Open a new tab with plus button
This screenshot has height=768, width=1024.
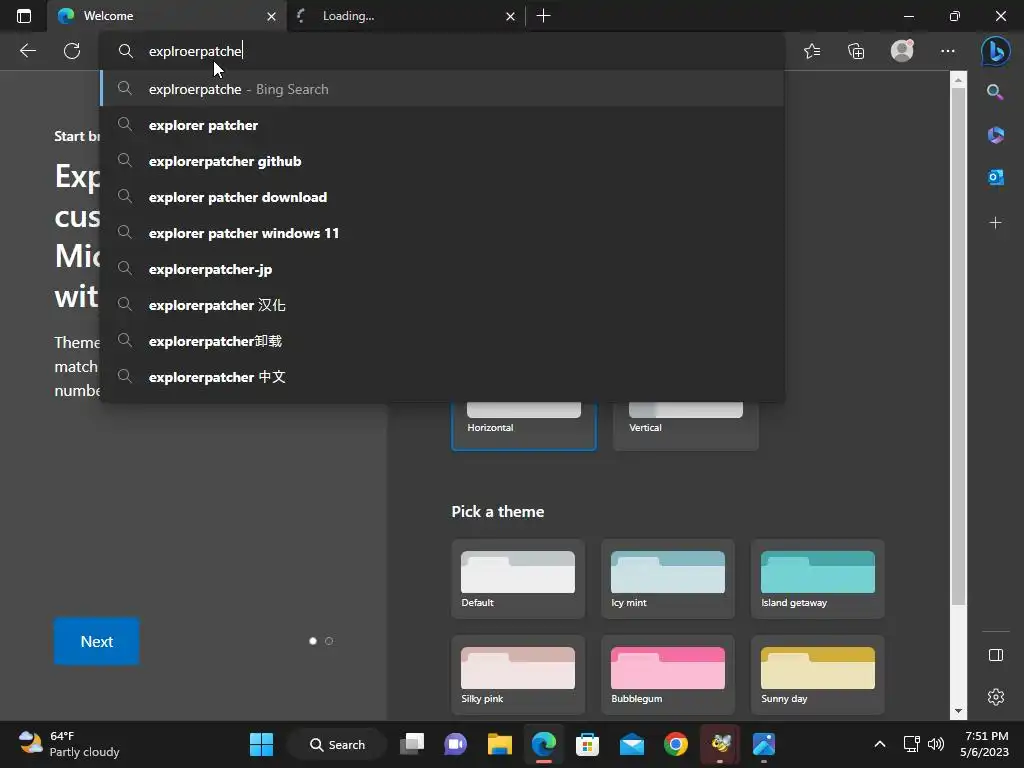[x=543, y=16]
